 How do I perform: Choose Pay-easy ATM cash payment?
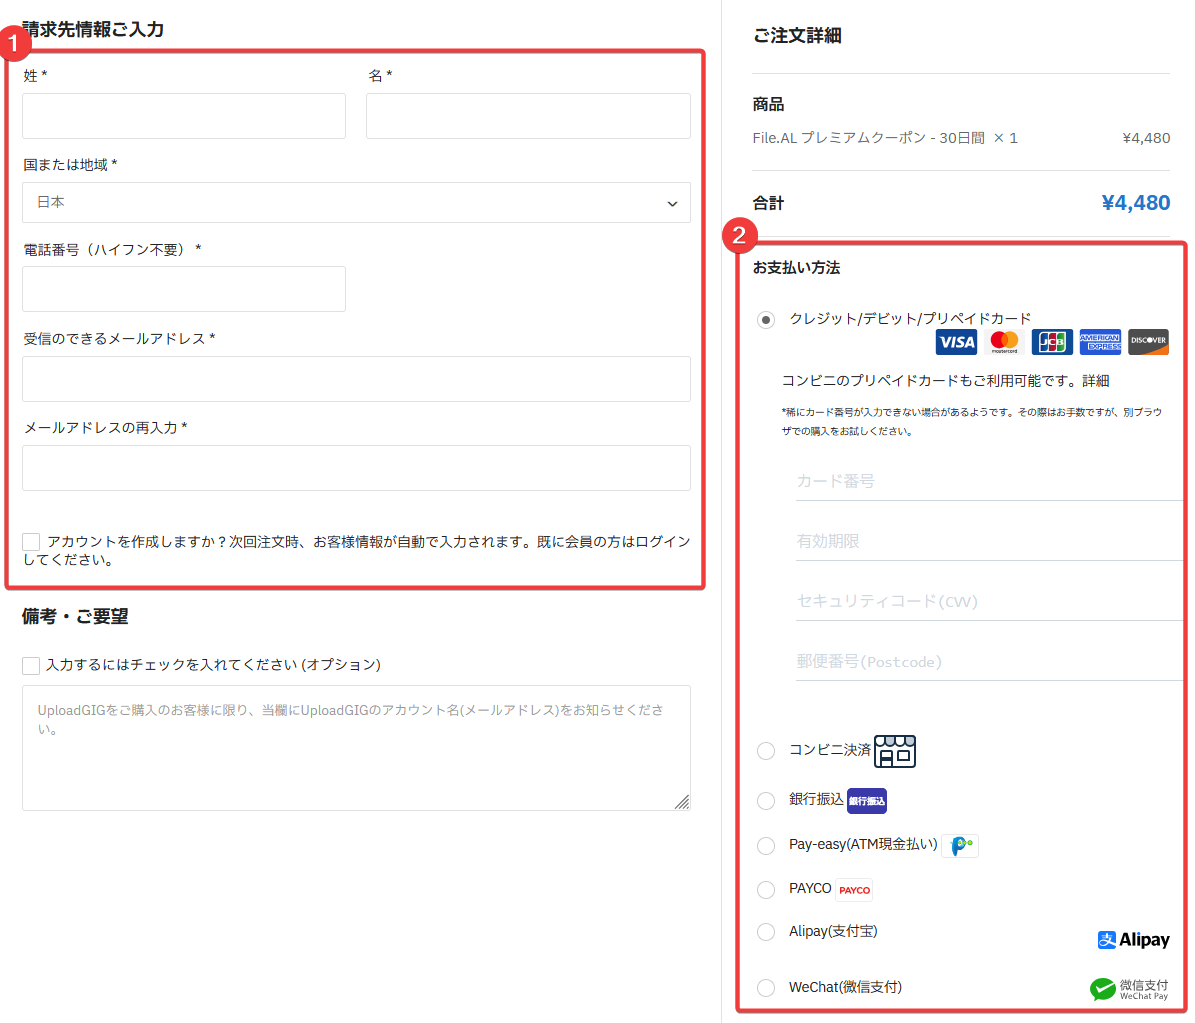pos(766,846)
